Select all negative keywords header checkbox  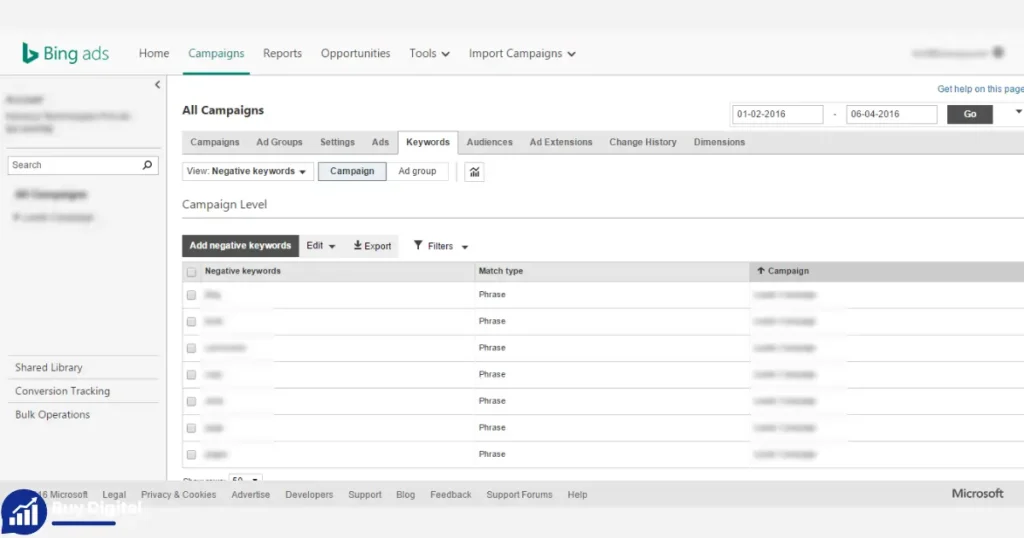pos(191,272)
